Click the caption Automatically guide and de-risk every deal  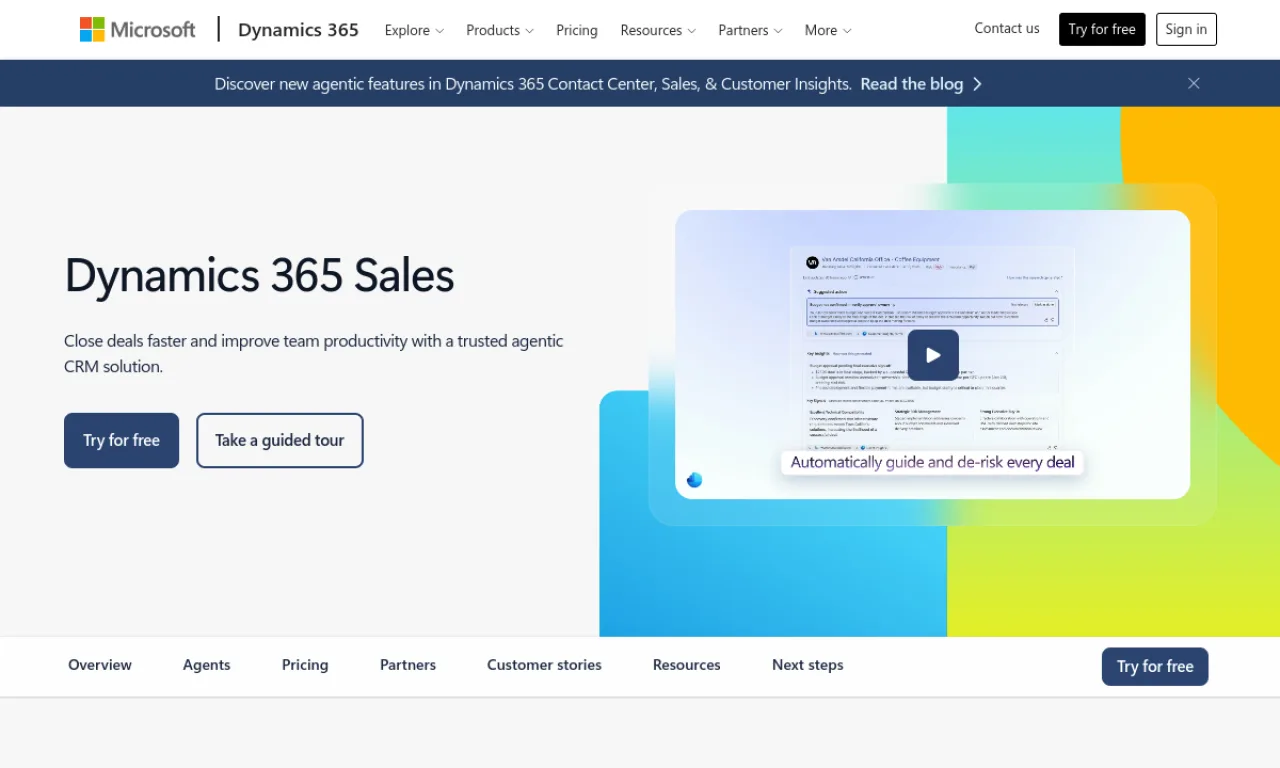point(932,462)
